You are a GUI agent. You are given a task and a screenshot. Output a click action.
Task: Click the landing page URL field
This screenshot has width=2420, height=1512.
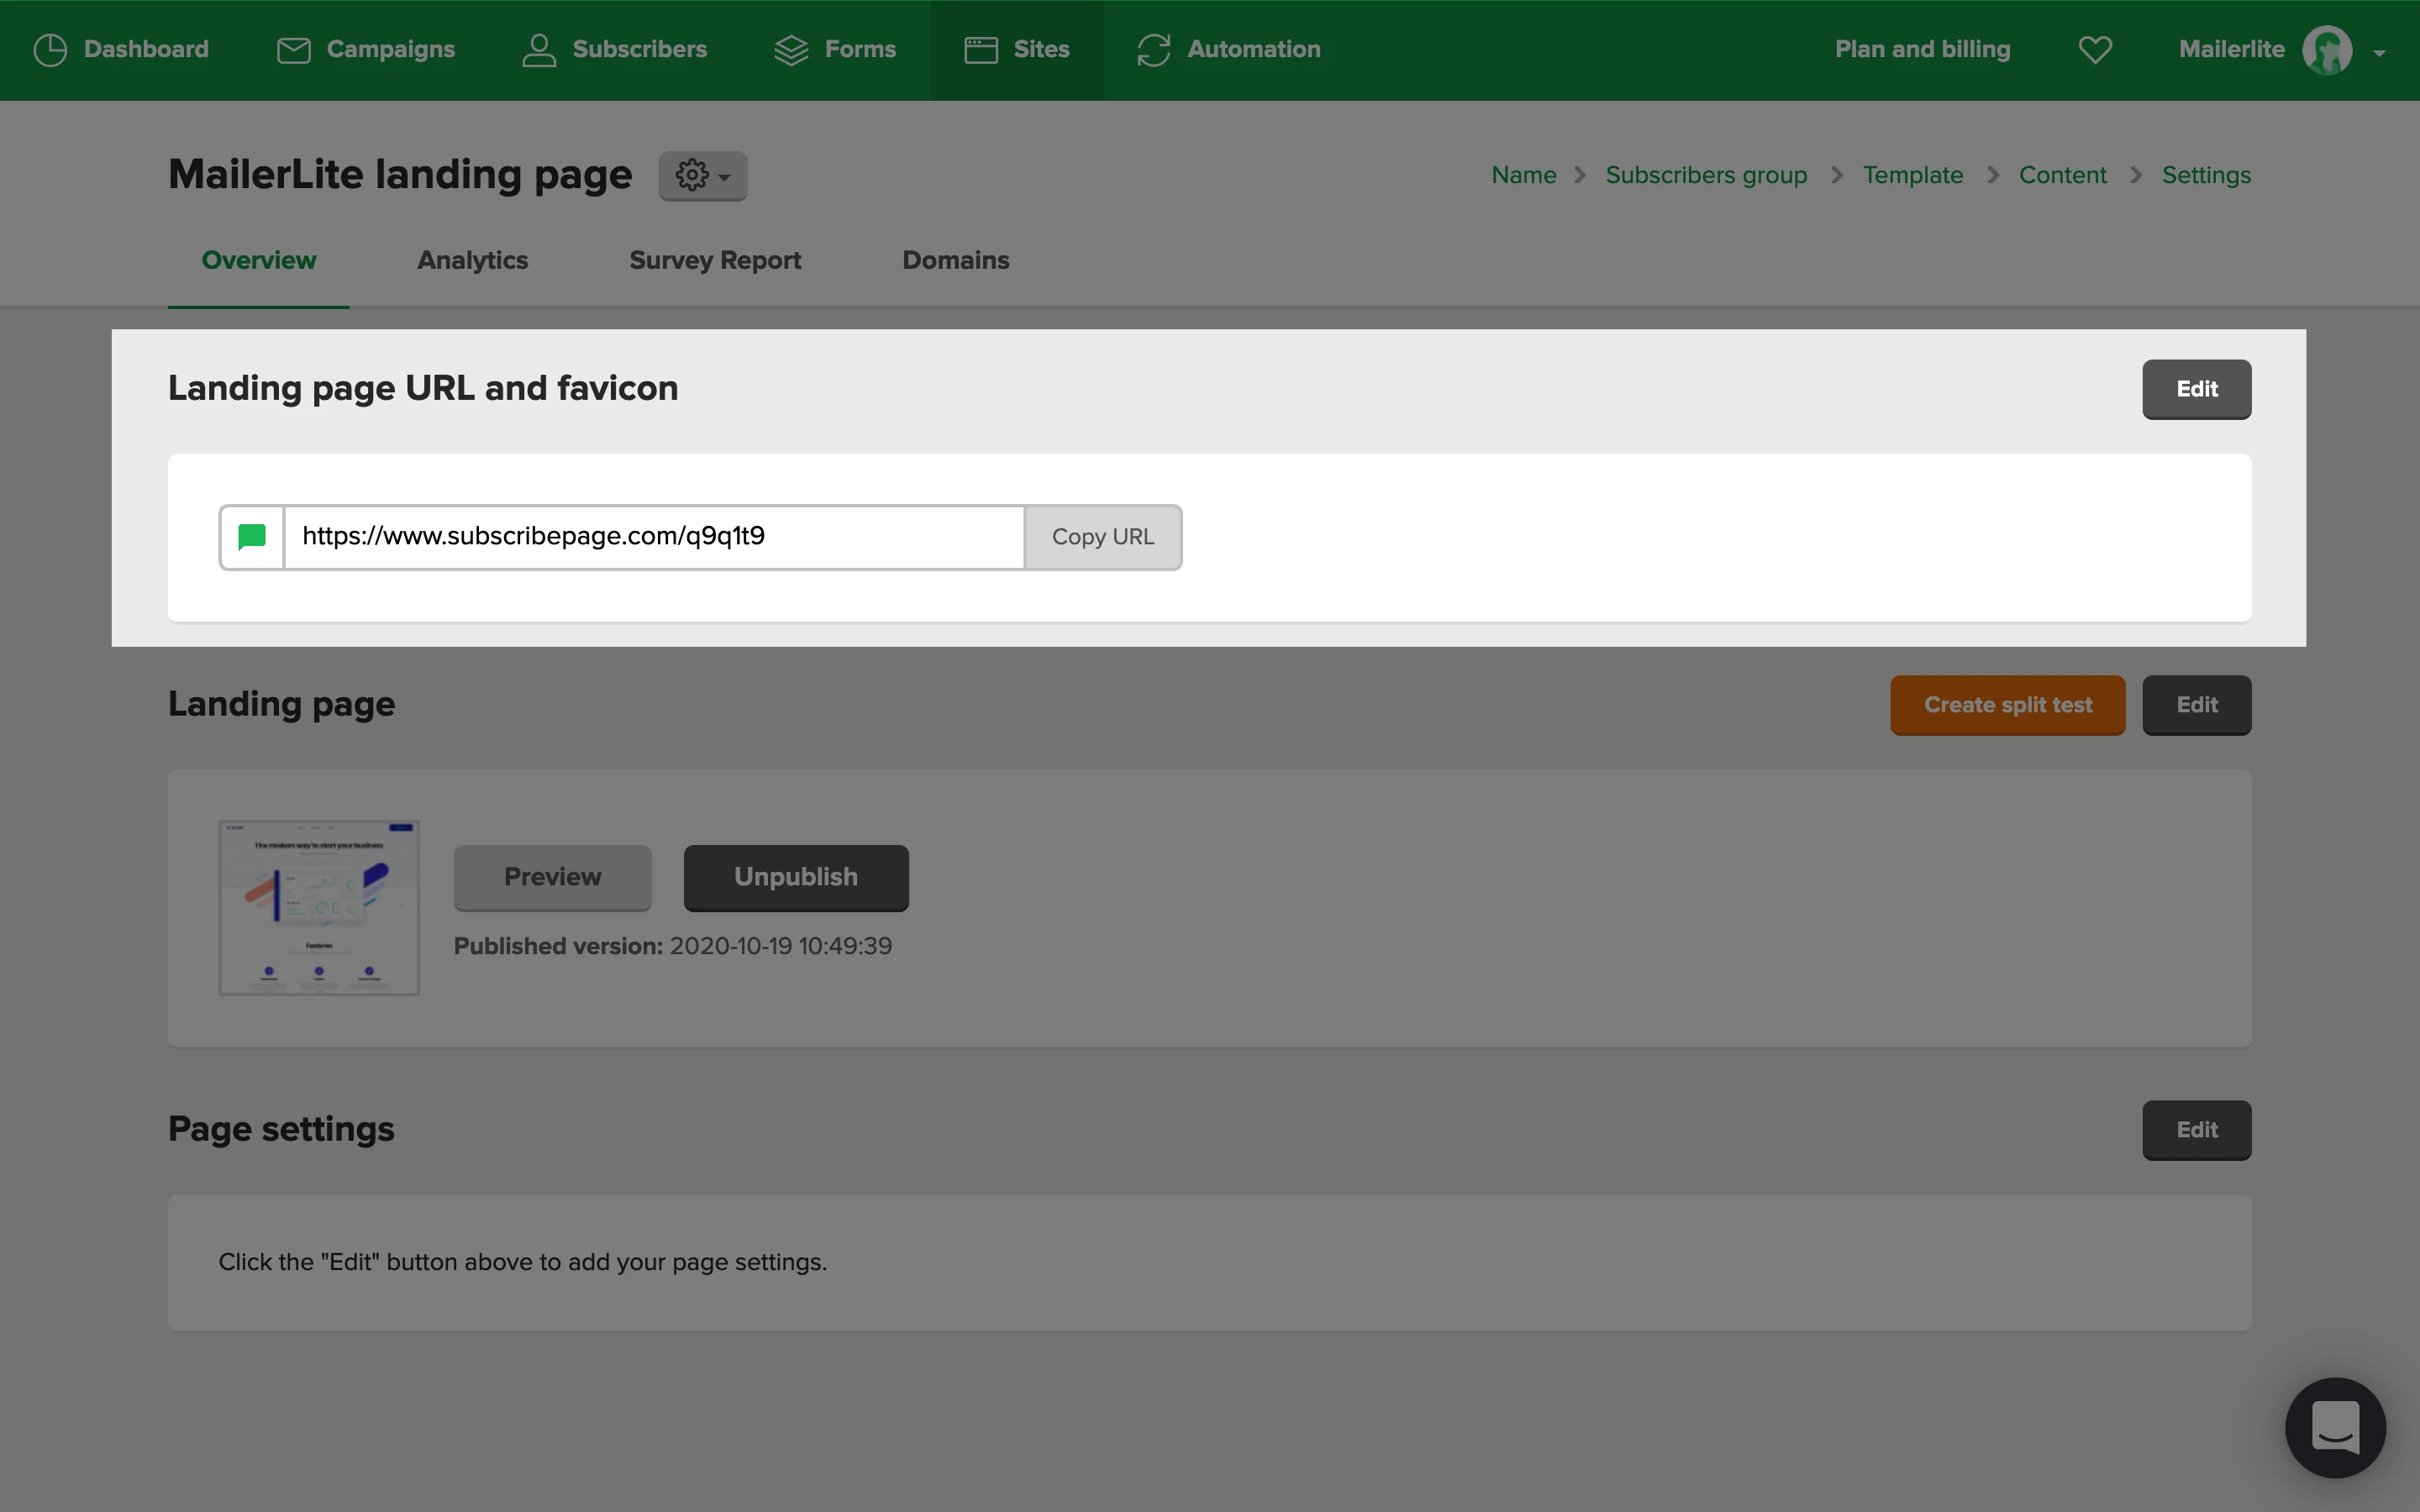tap(654, 537)
